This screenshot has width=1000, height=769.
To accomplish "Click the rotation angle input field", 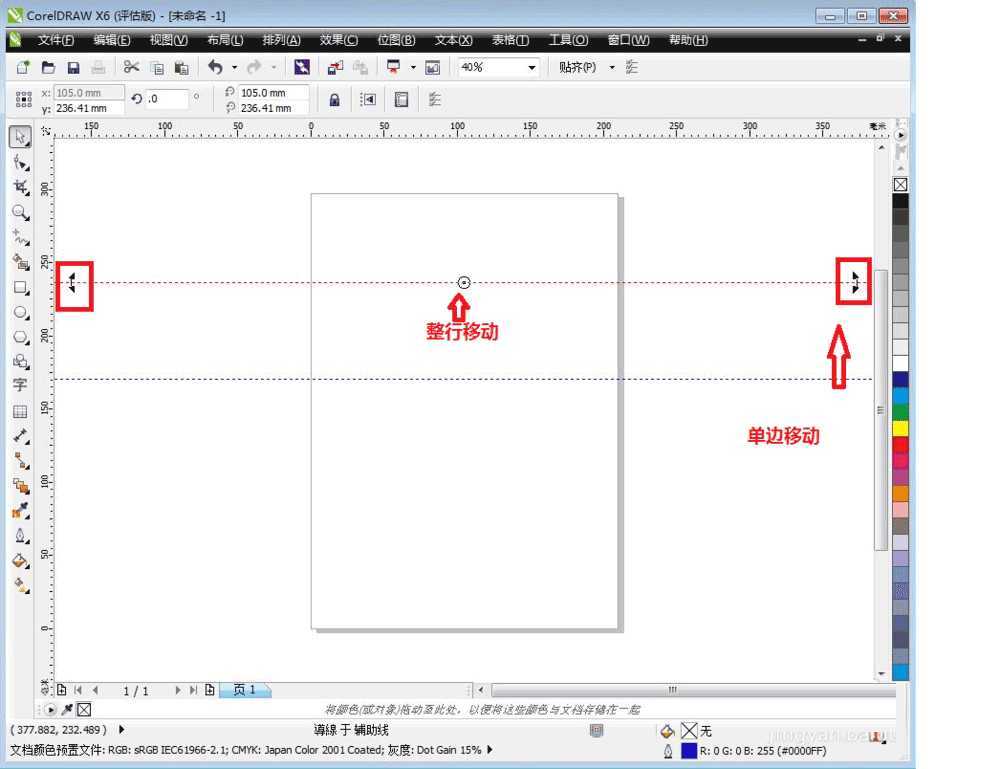I will click(x=167, y=98).
